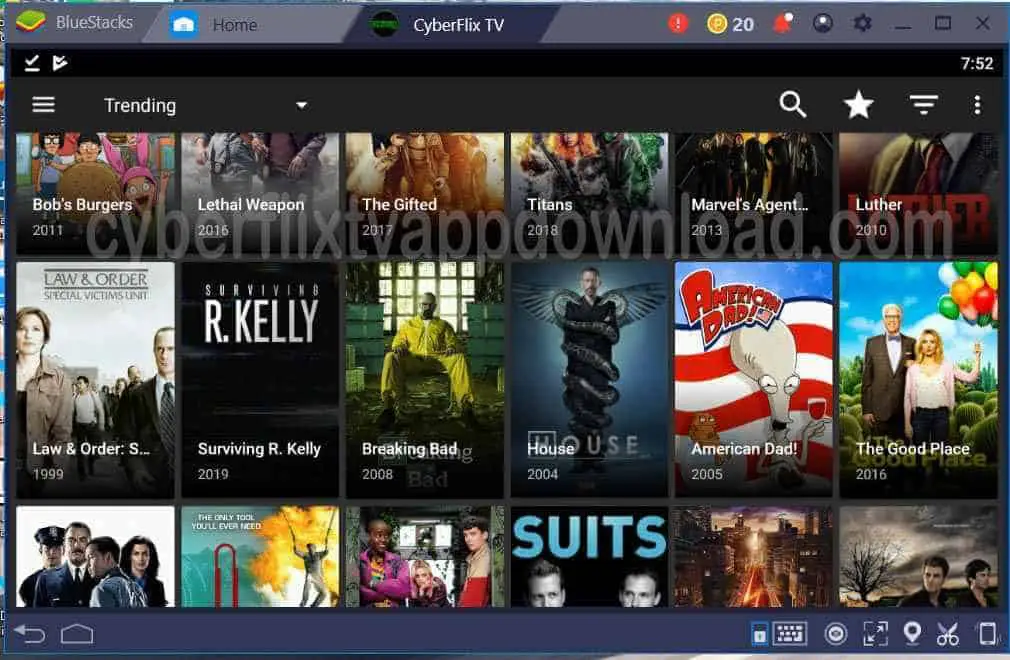Open the city skyline lightning poster
This screenshot has height=660, width=1010.
pyautogui.click(x=754, y=556)
